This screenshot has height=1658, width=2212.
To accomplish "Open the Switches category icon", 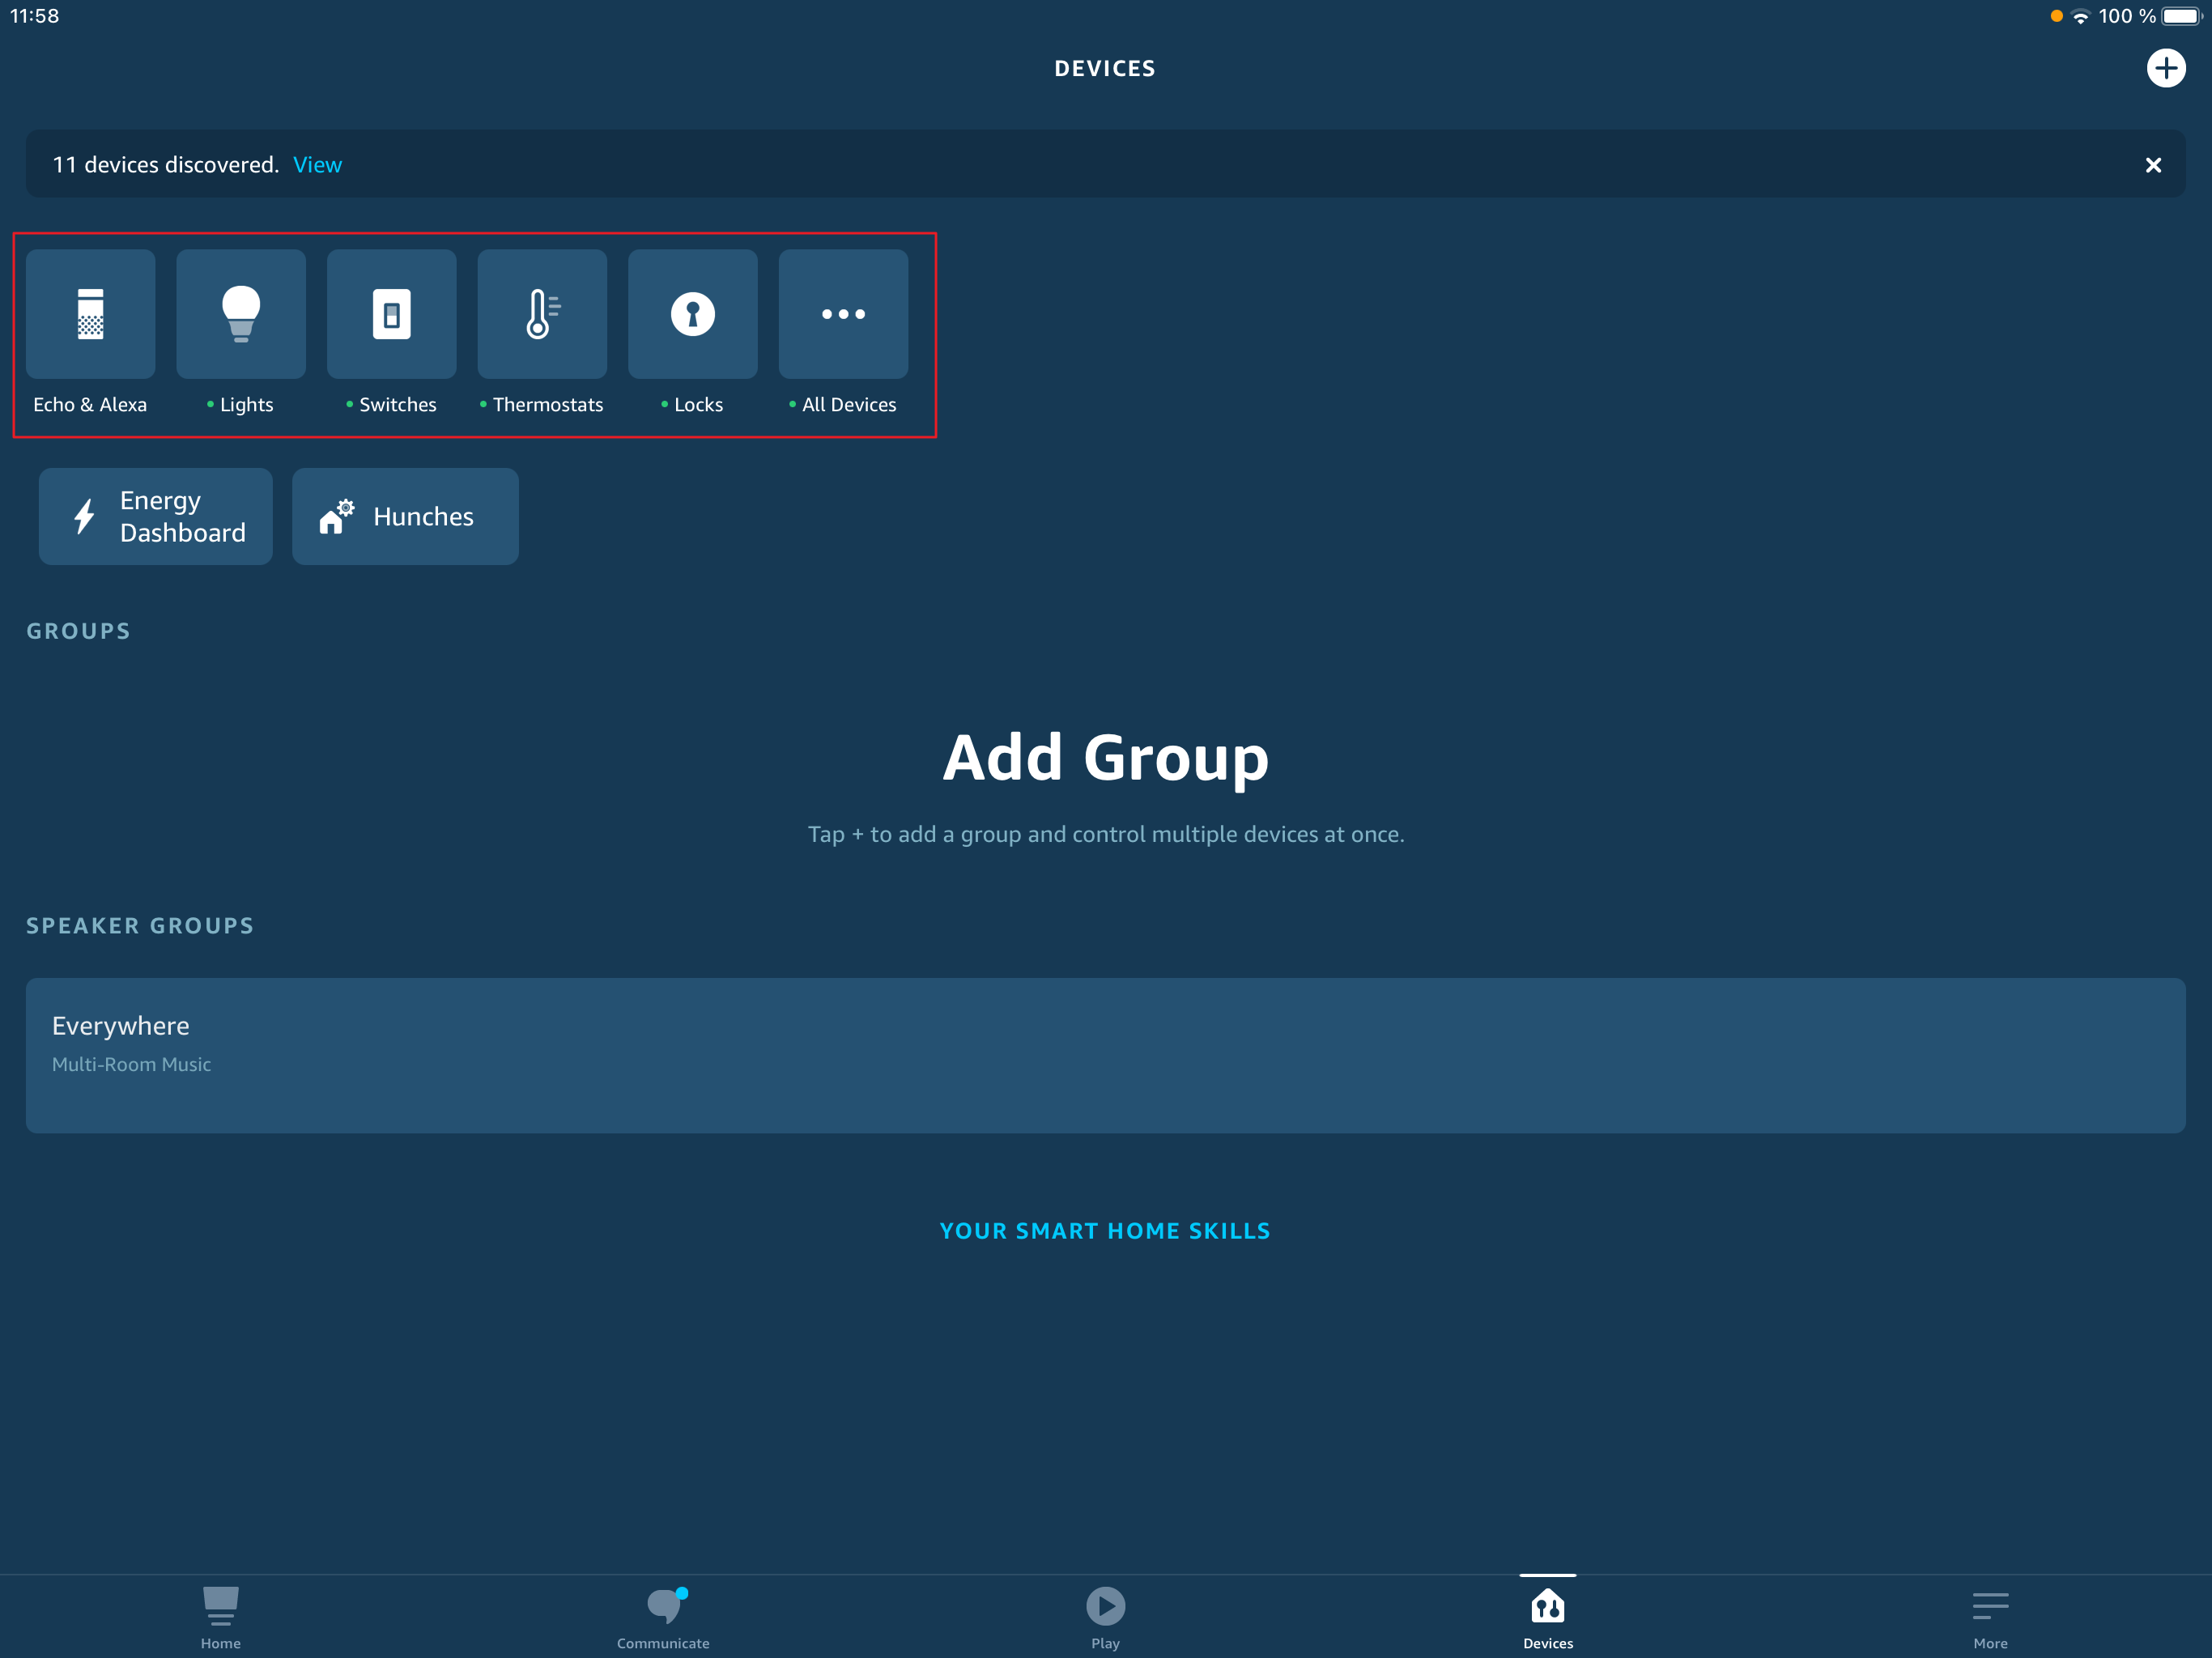I will pos(391,314).
